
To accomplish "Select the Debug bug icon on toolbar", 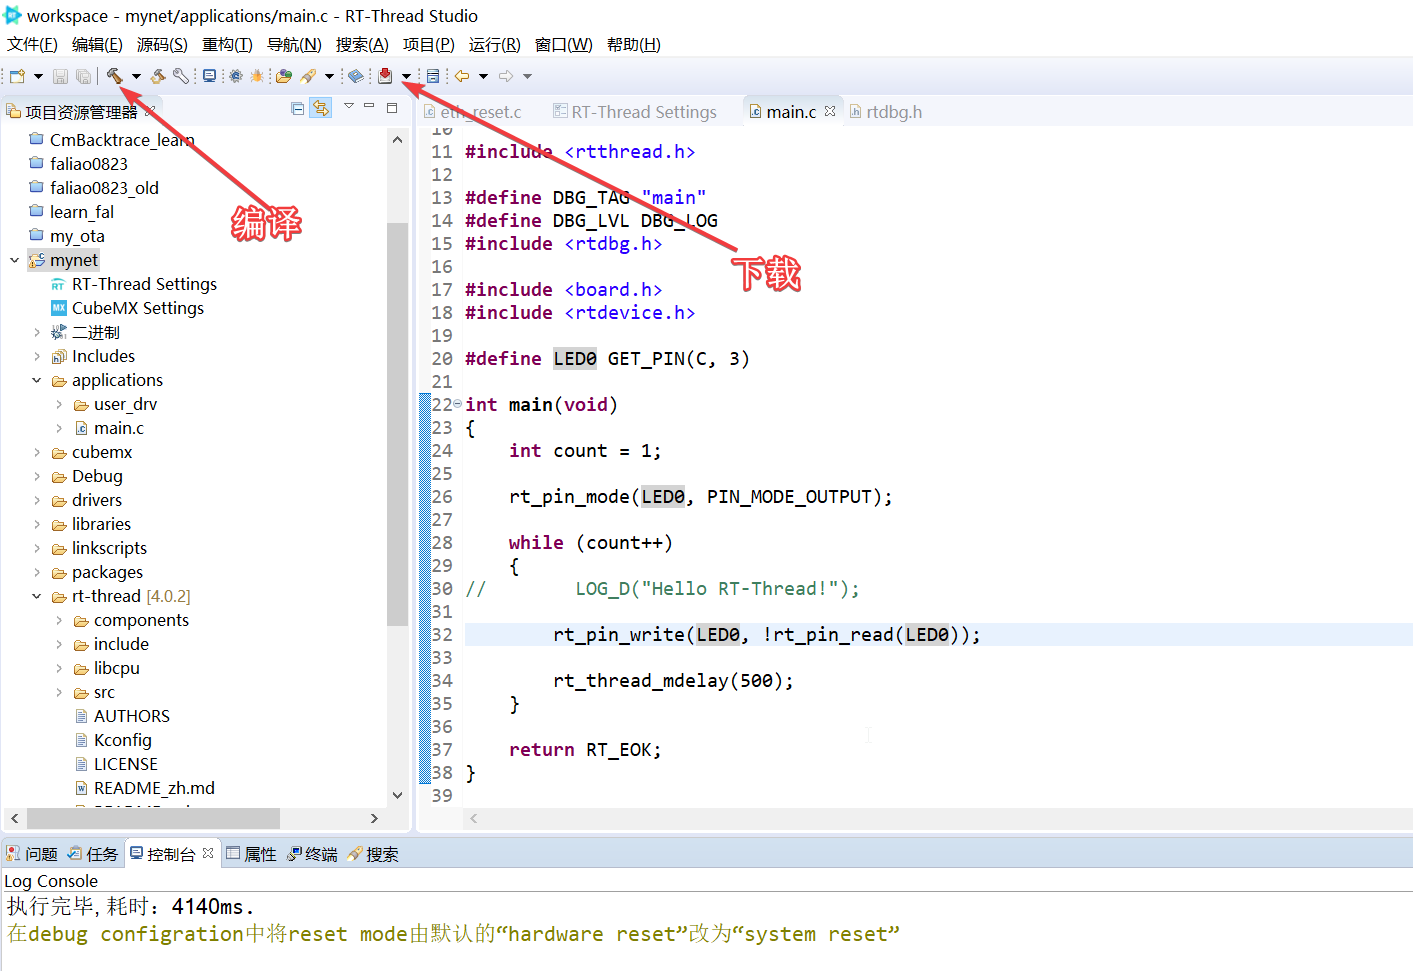I will point(256,75).
